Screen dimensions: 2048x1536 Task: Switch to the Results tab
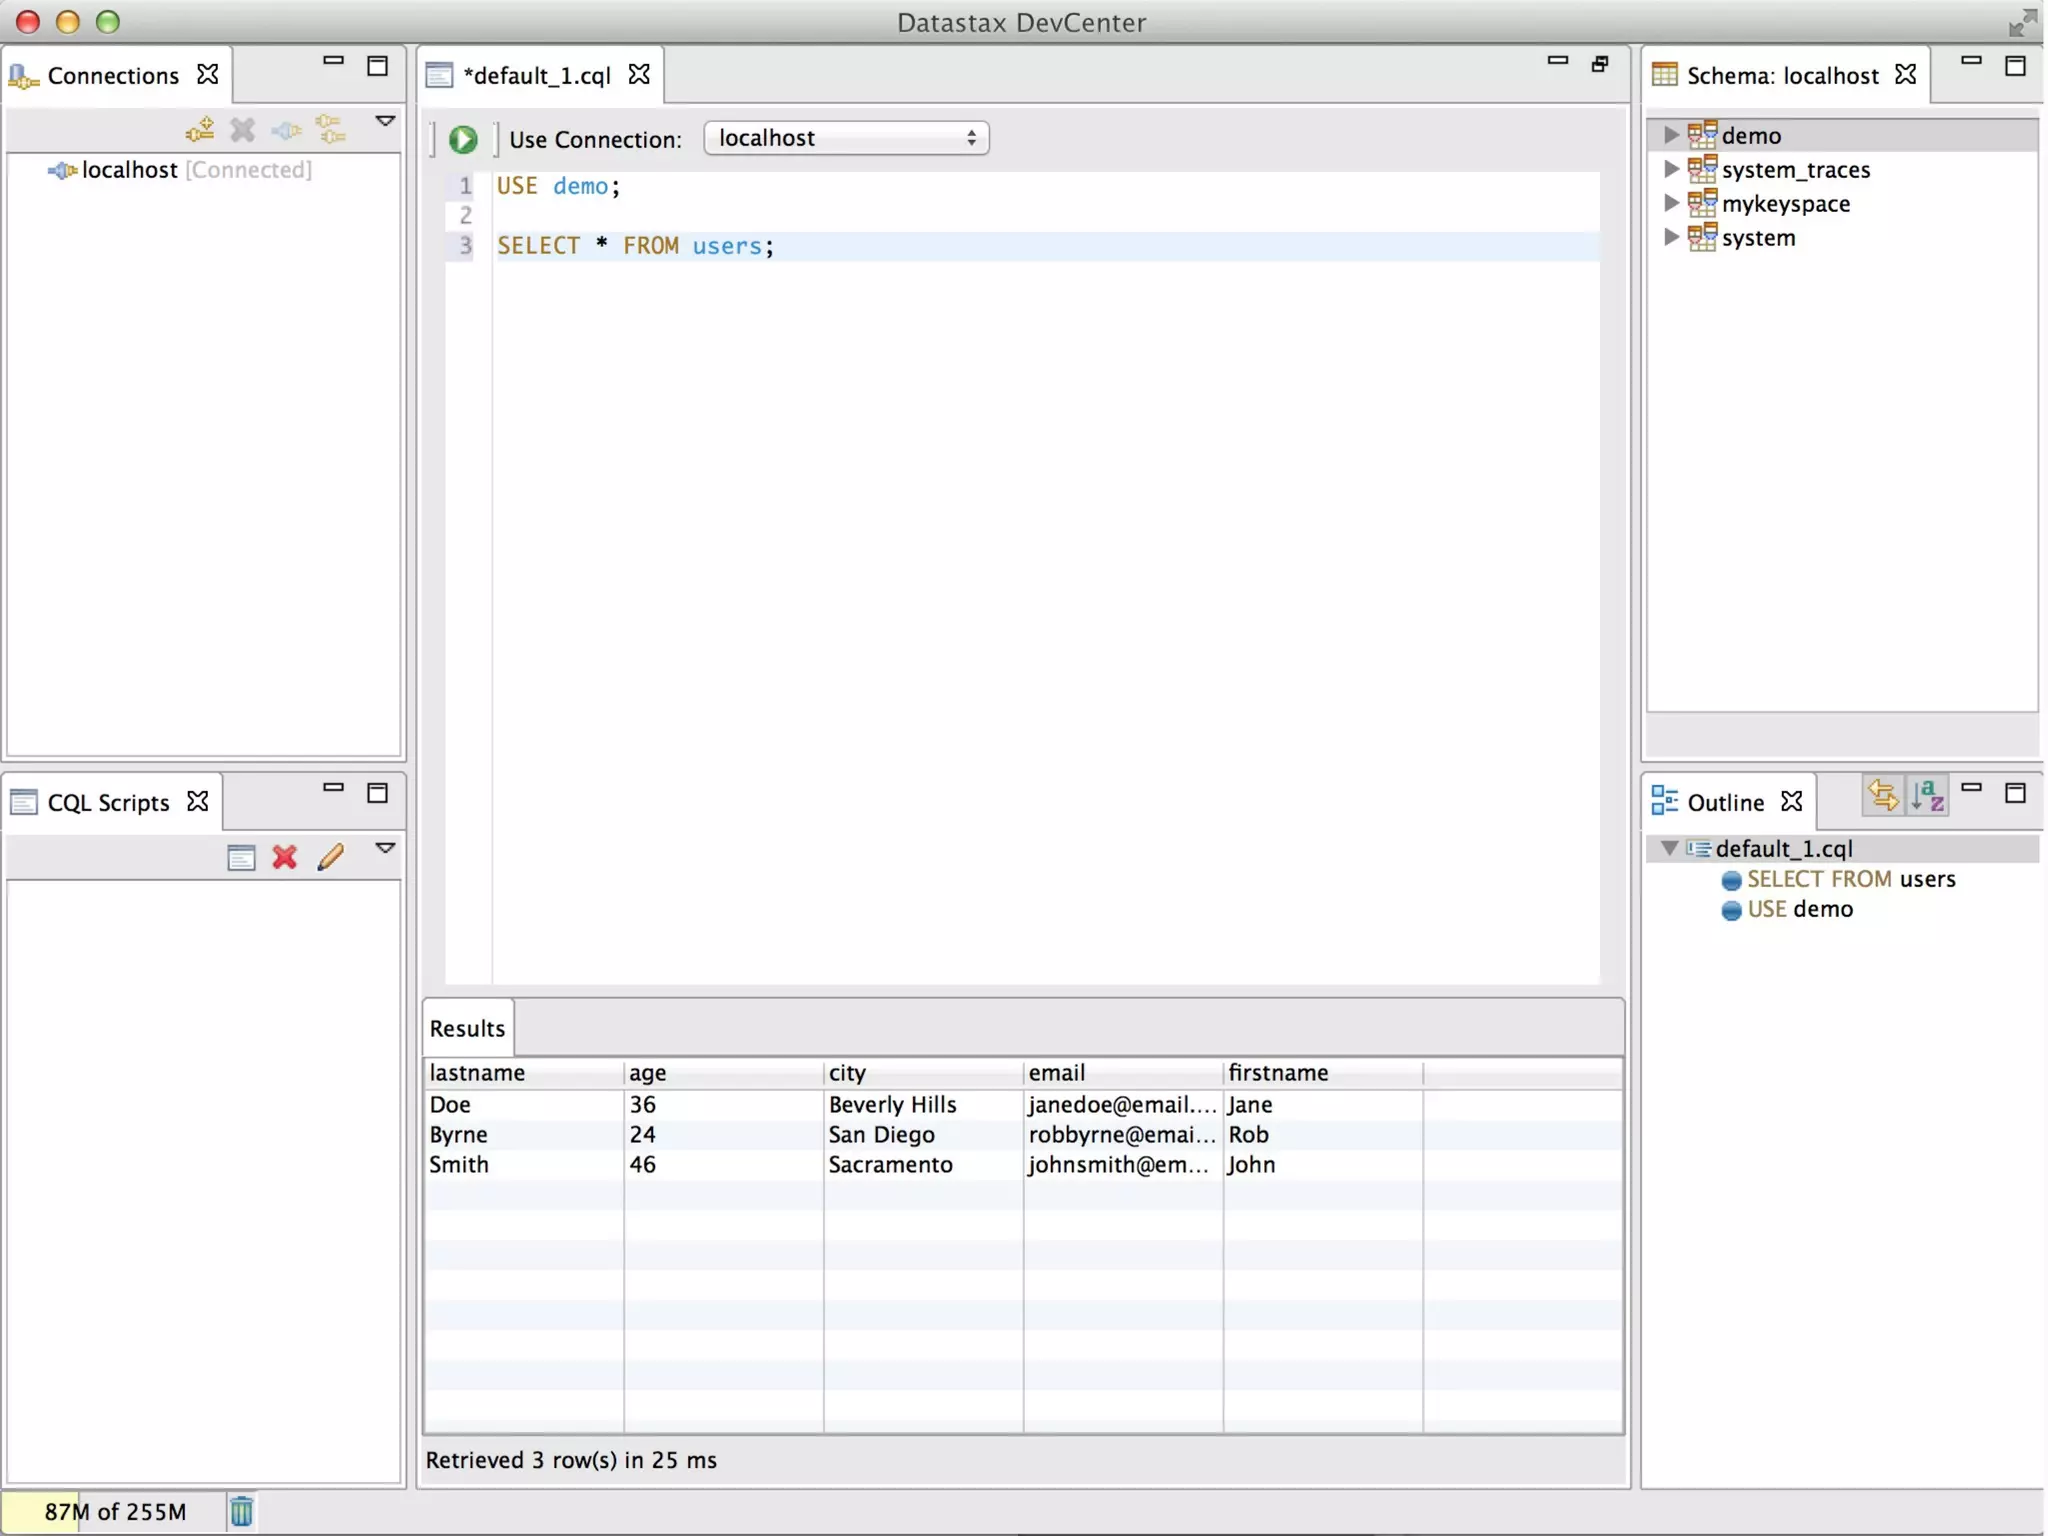[x=467, y=1028]
